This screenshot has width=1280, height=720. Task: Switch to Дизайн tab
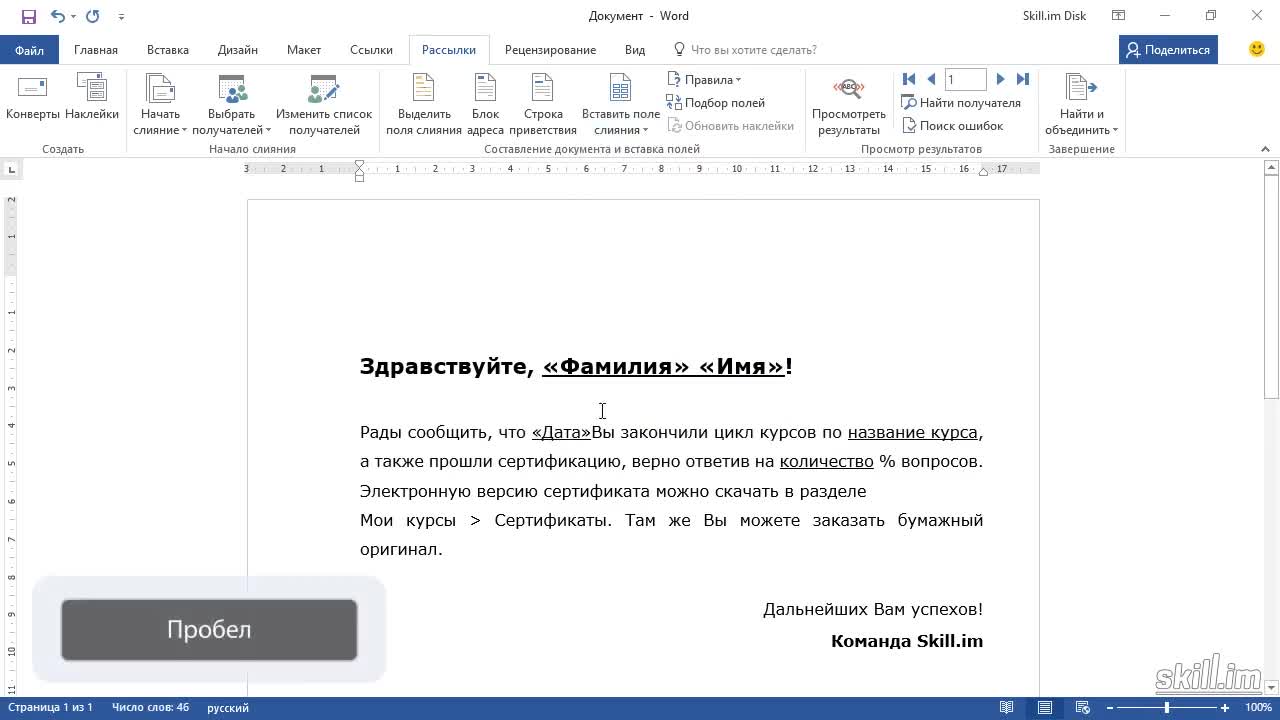point(238,50)
